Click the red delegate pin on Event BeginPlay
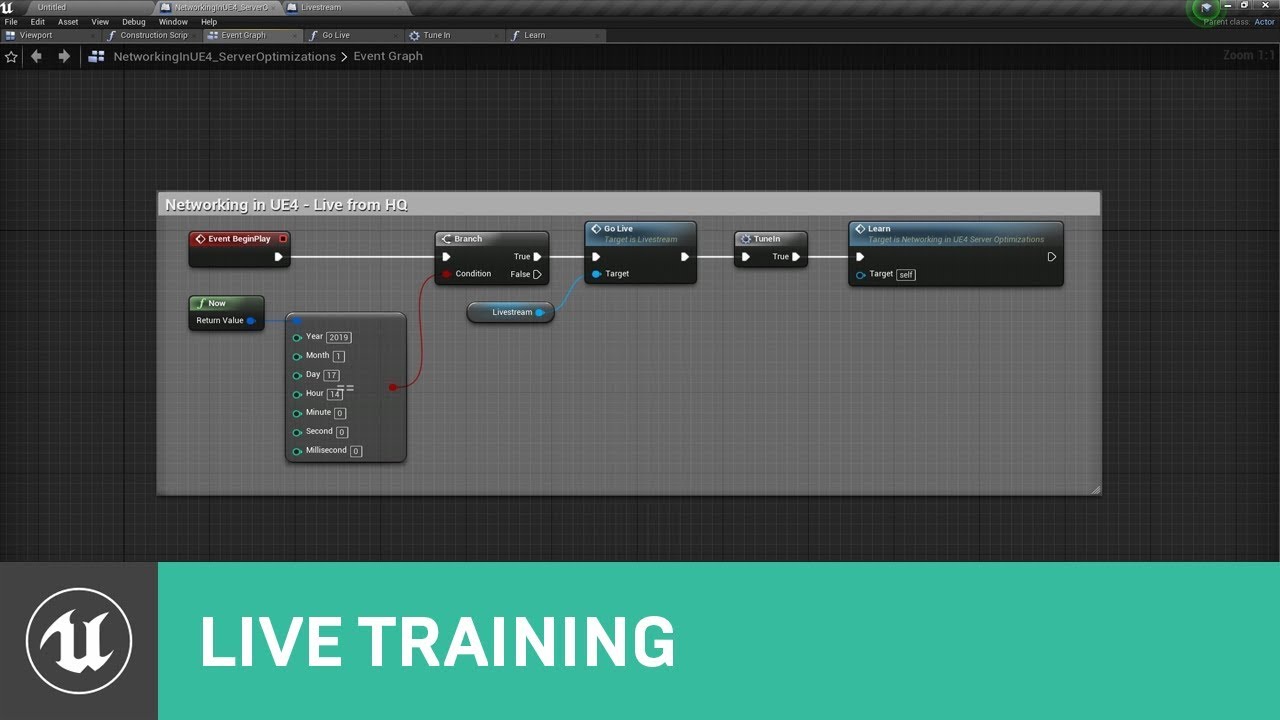The width and height of the screenshot is (1280, 720). [x=283, y=239]
